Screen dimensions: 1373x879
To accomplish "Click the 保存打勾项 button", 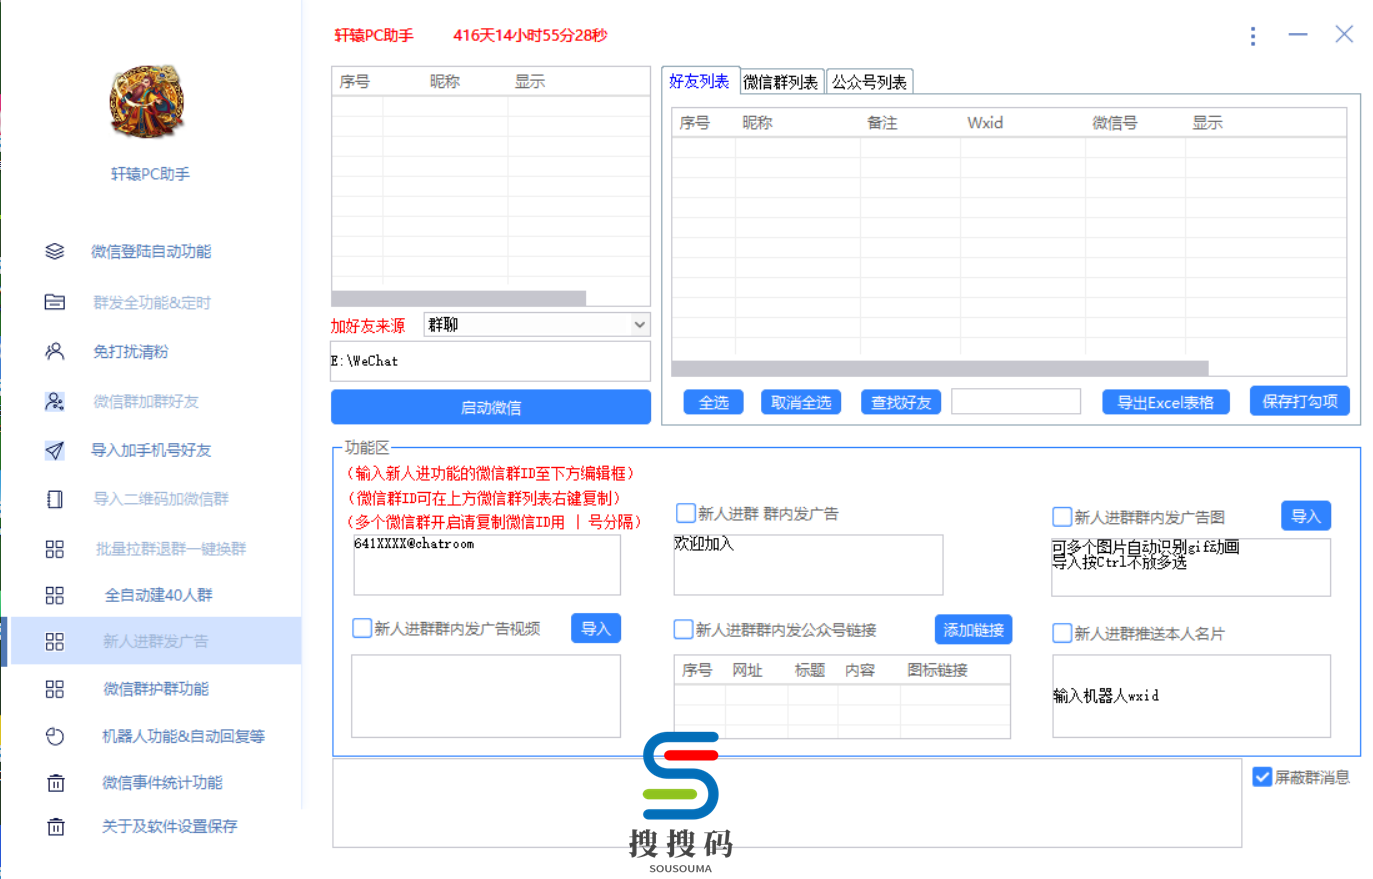I will pos(1300,401).
